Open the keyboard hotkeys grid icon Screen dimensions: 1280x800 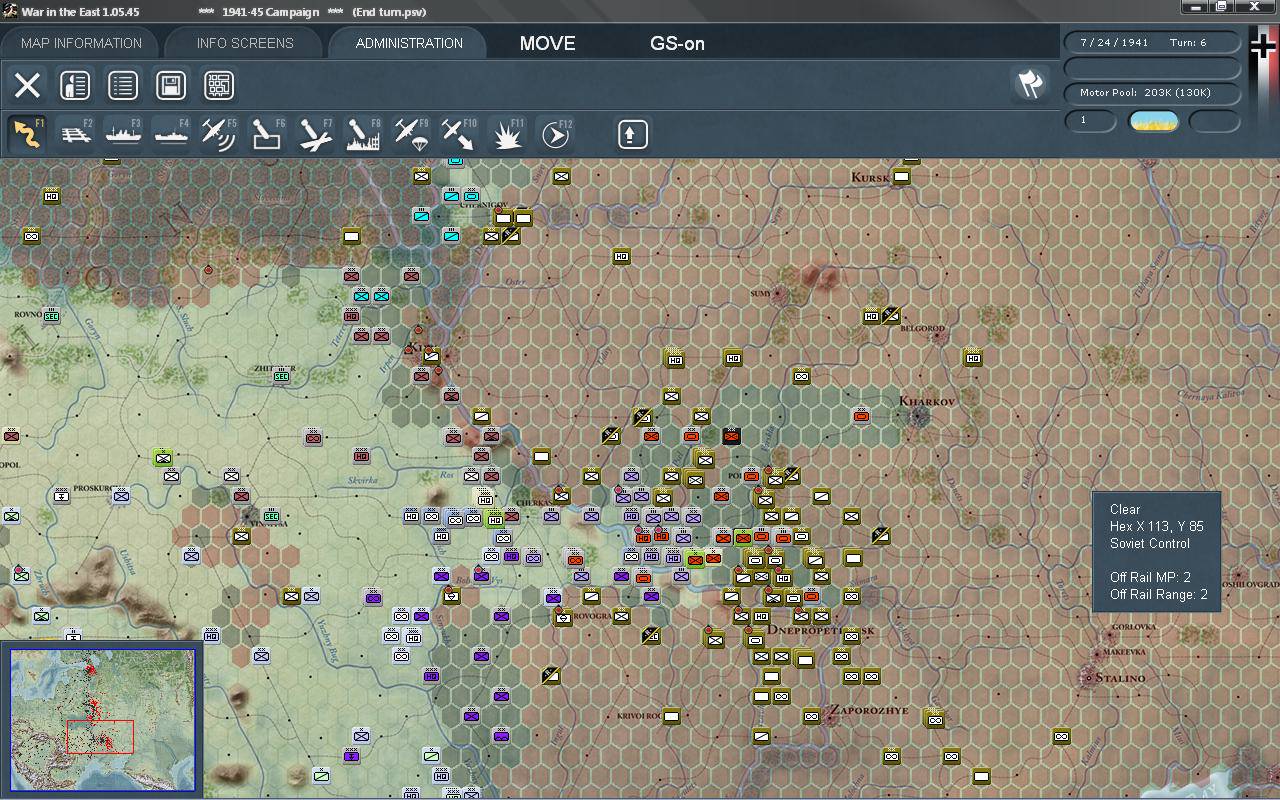click(219, 85)
